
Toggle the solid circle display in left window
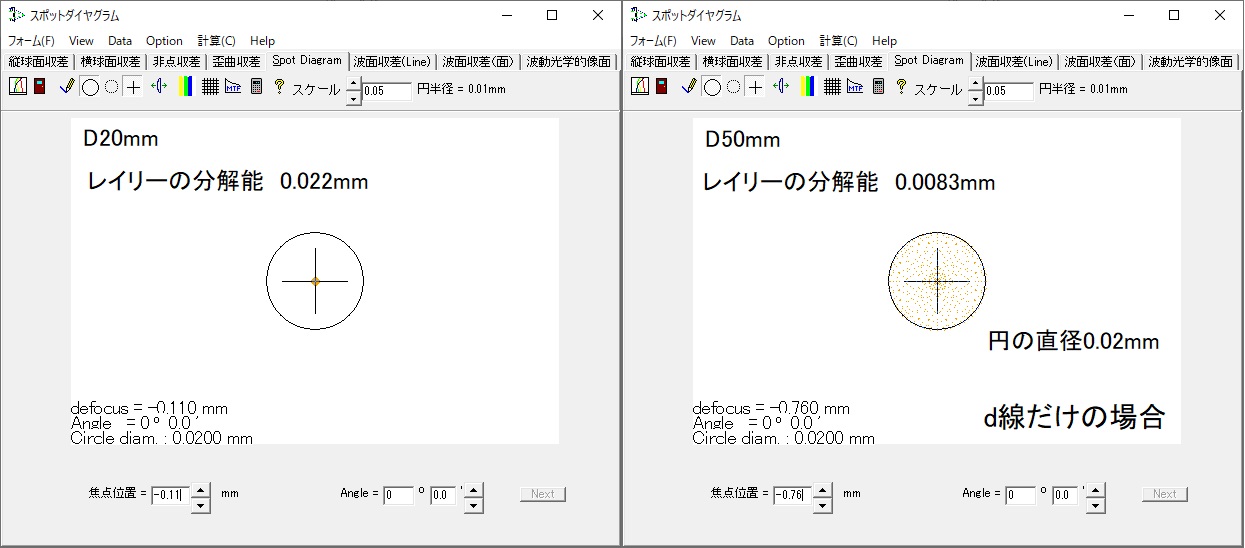90,86
